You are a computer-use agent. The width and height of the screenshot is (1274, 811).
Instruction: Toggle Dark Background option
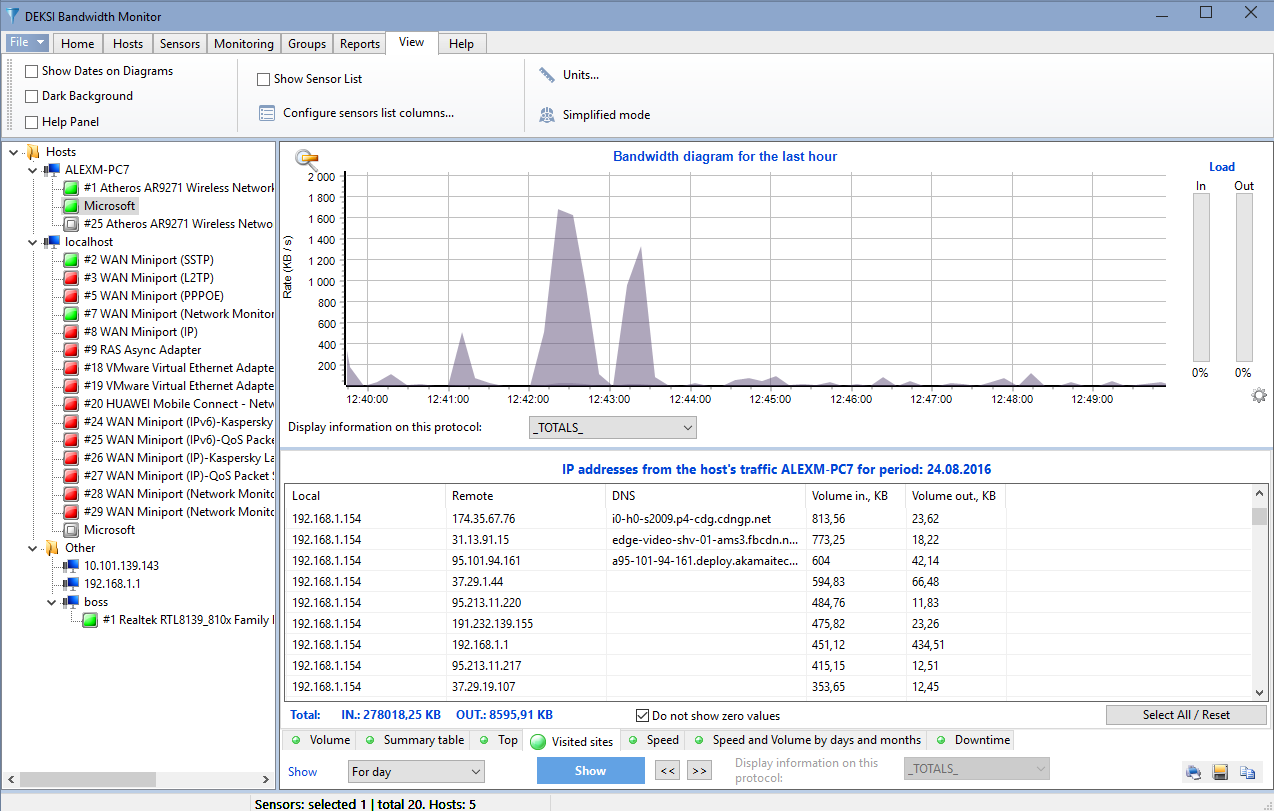click(x=31, y=96)
